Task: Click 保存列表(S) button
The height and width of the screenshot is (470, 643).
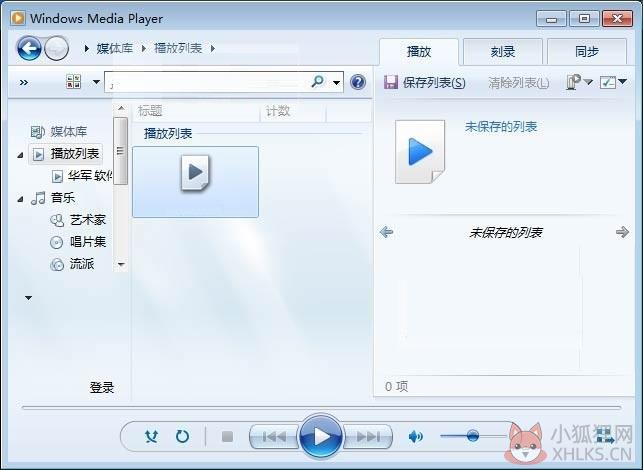Action: pos(425,82)
